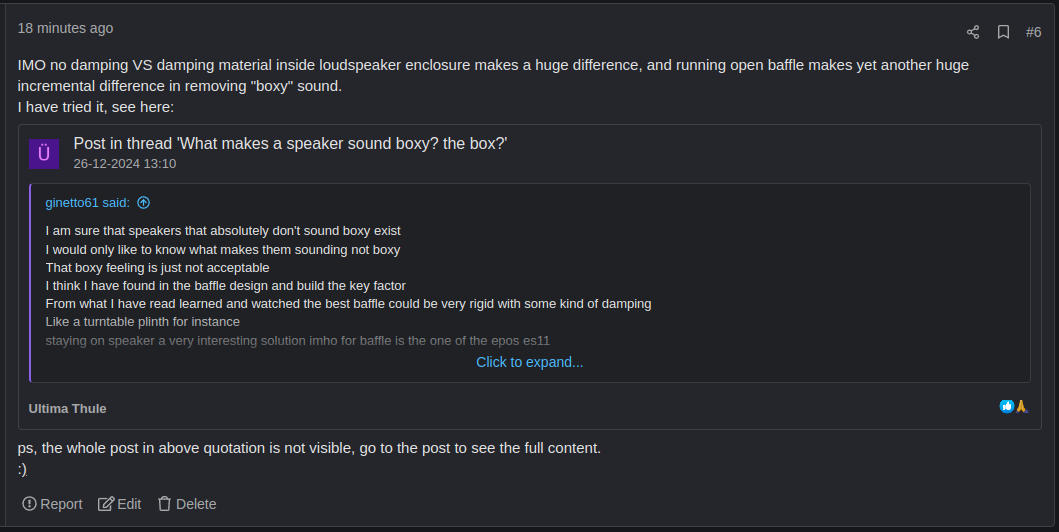Report this post
The image size is (1059, 532).
[52, 504]
